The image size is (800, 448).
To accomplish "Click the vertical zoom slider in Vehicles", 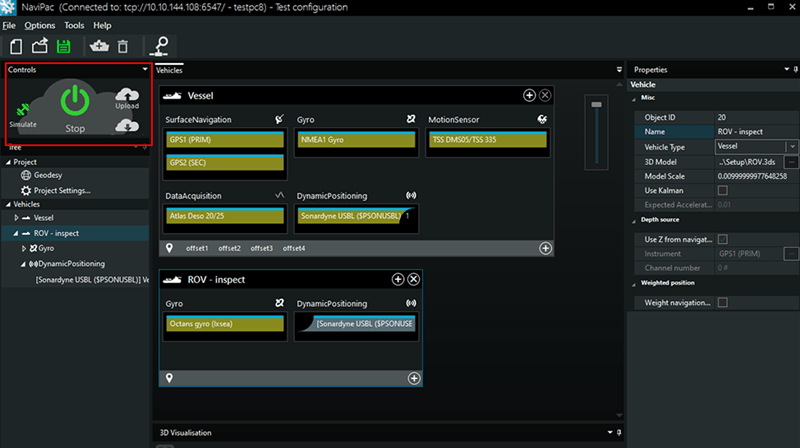I will [596, 132].
